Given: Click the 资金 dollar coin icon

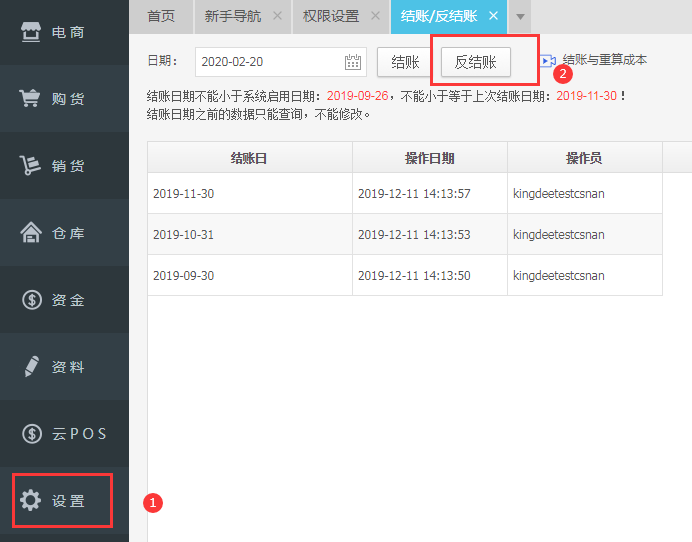Looking at the screenshot, I should coord(31,300).
